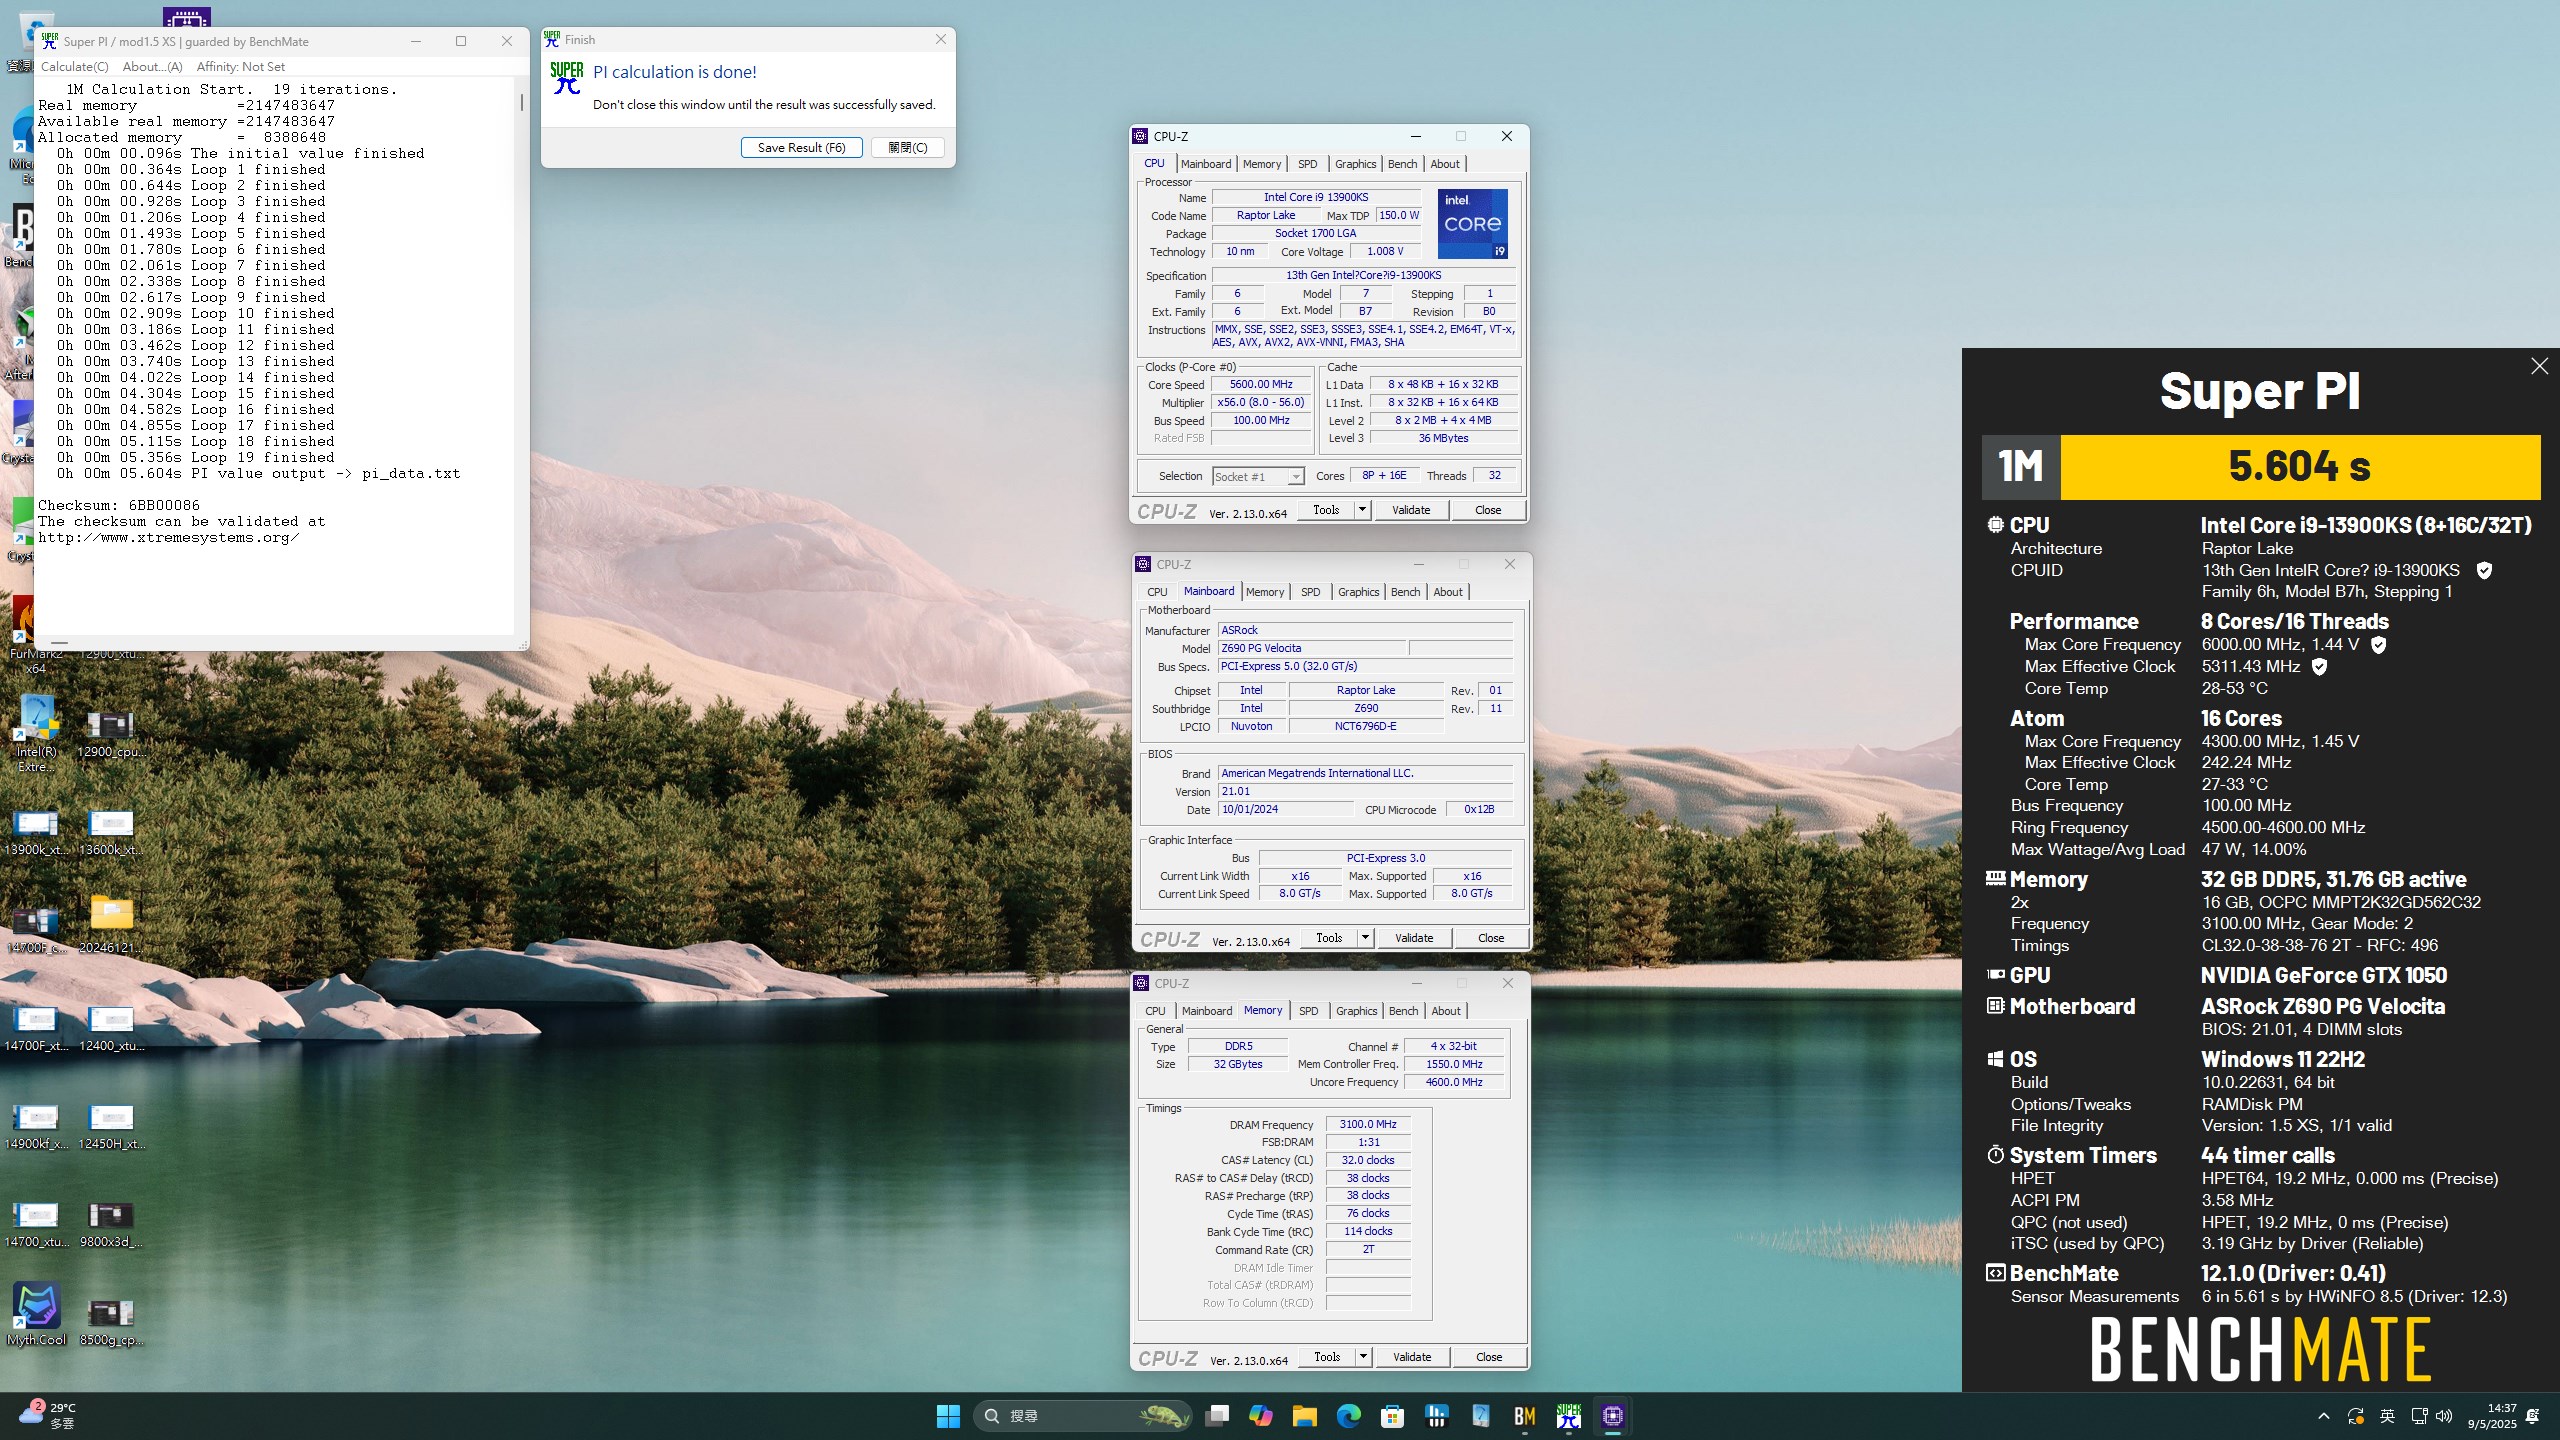Click the Checksum: 6BB00086 line
Image resolution: width=2560 pixels, height=1440 pixels.
pos(119,506)
